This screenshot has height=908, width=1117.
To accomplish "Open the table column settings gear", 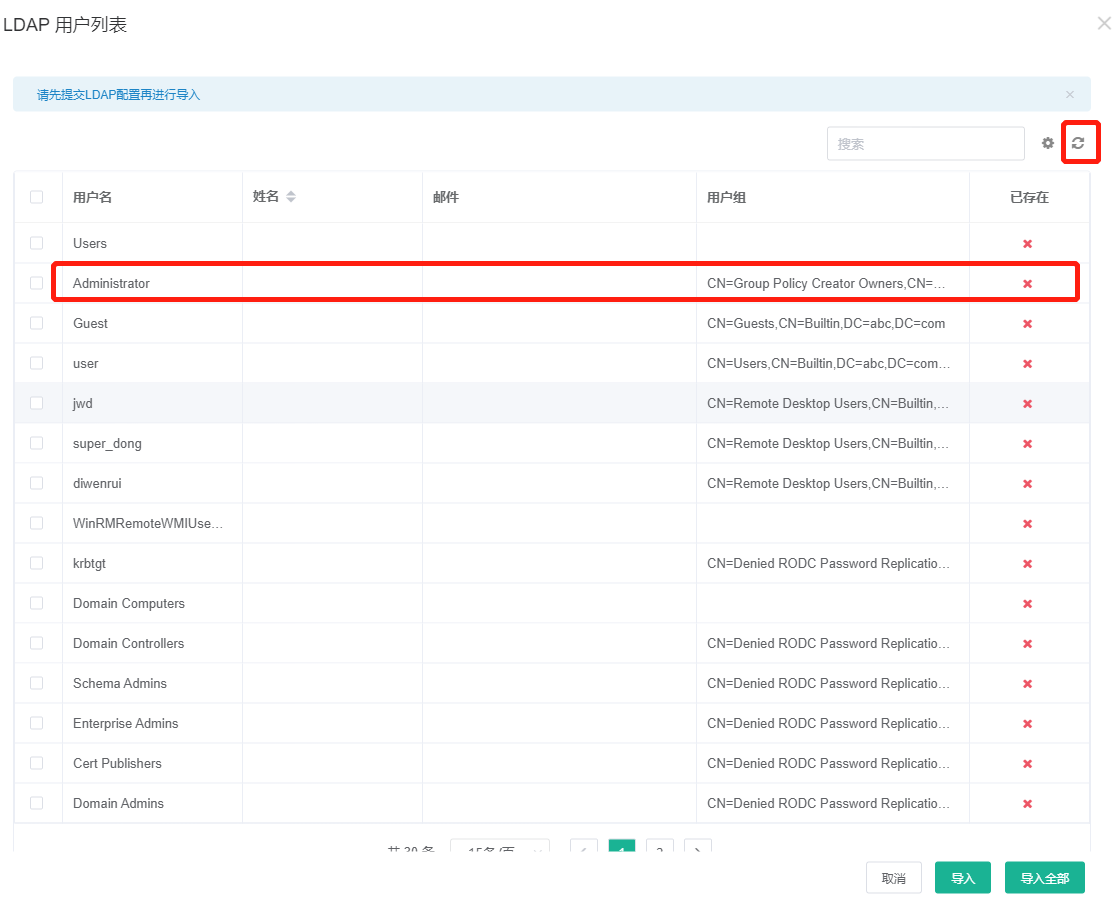I will click(x=1047, y=143).
